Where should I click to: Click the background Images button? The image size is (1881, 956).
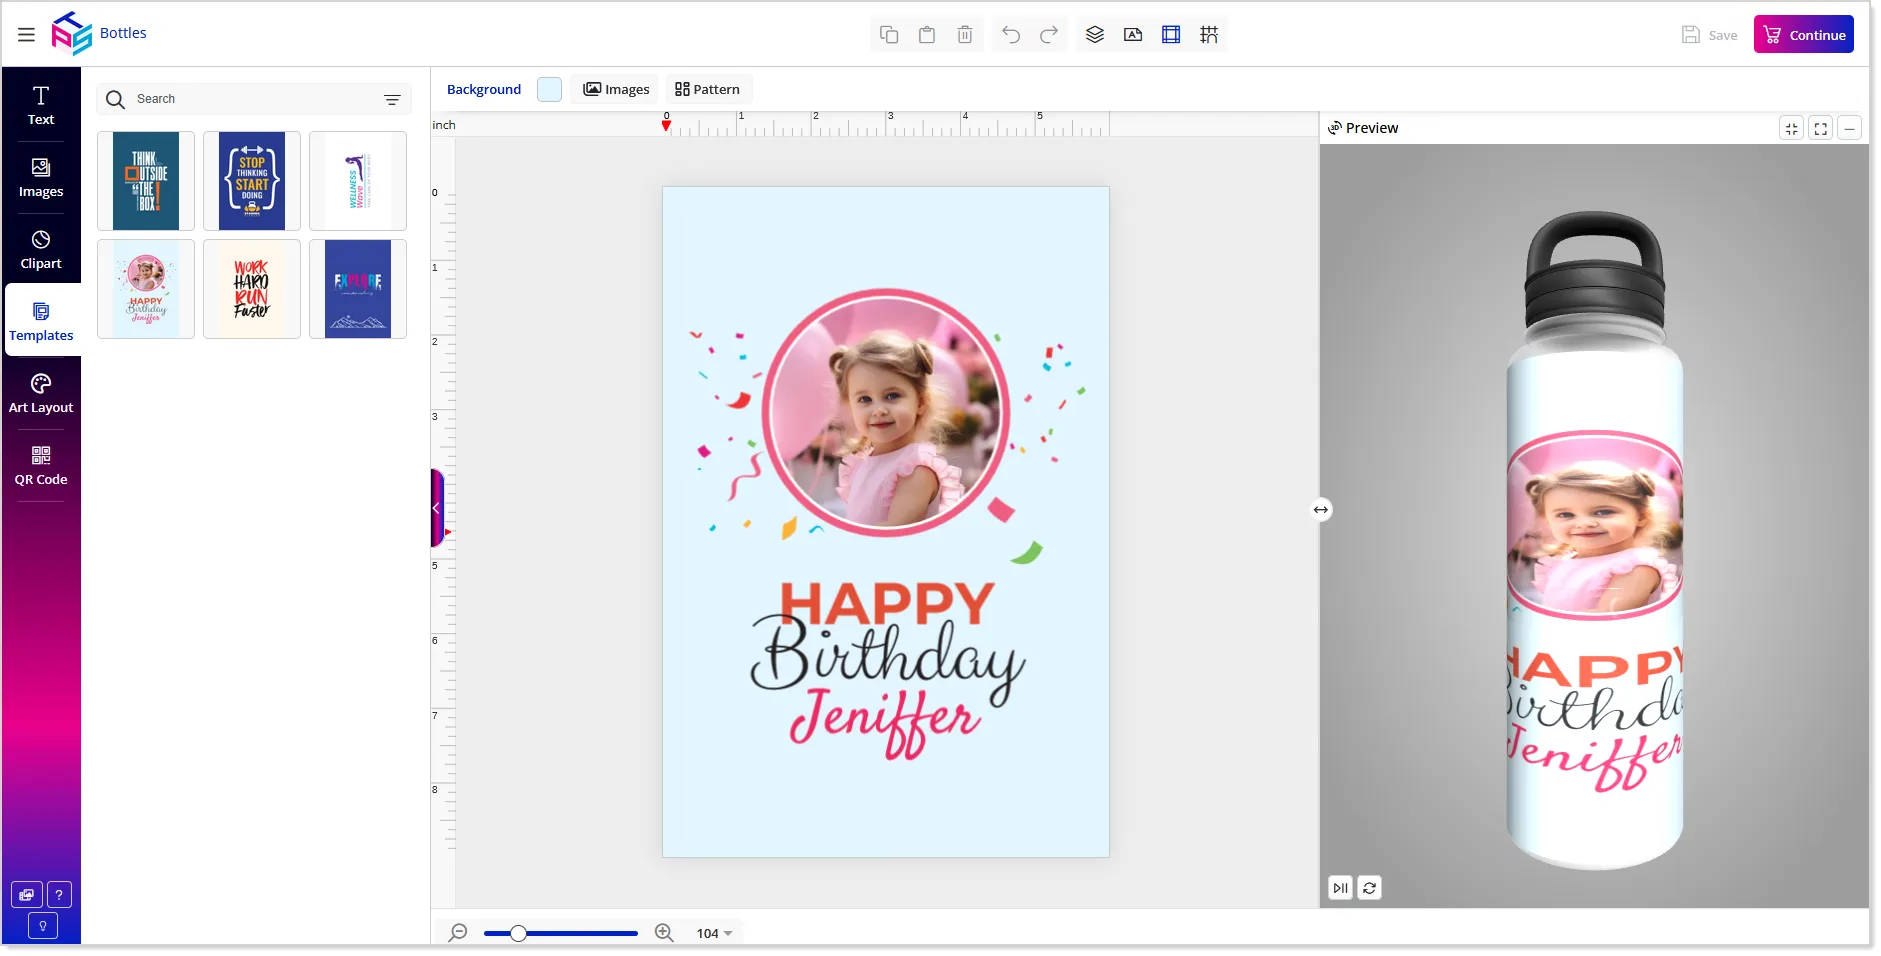pyautogui.click(x=616, y=89)
